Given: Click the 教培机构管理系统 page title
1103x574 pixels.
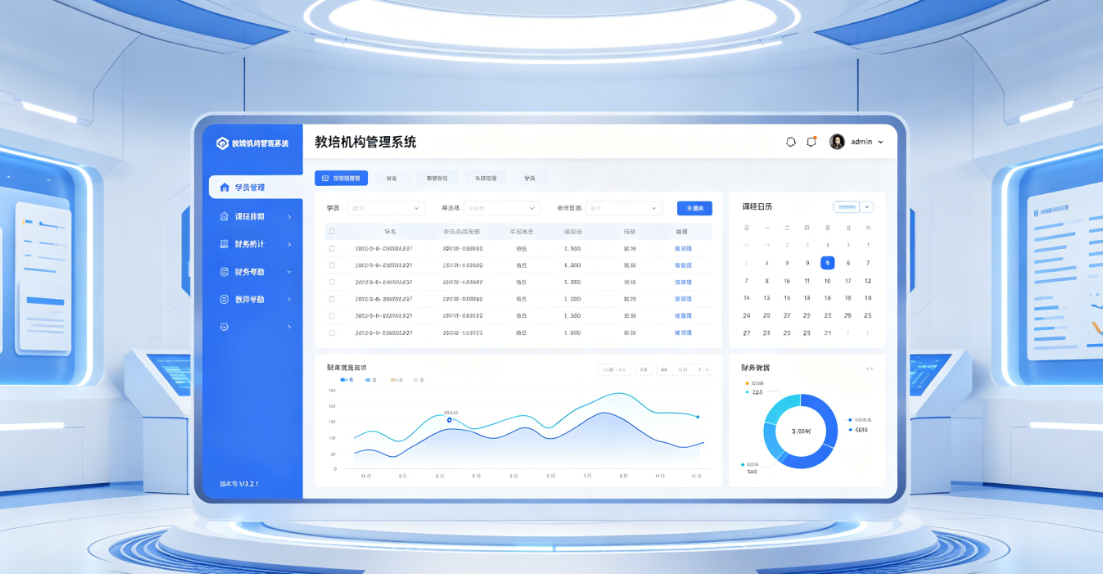Looking at the screenshot, I should point(365,142).
